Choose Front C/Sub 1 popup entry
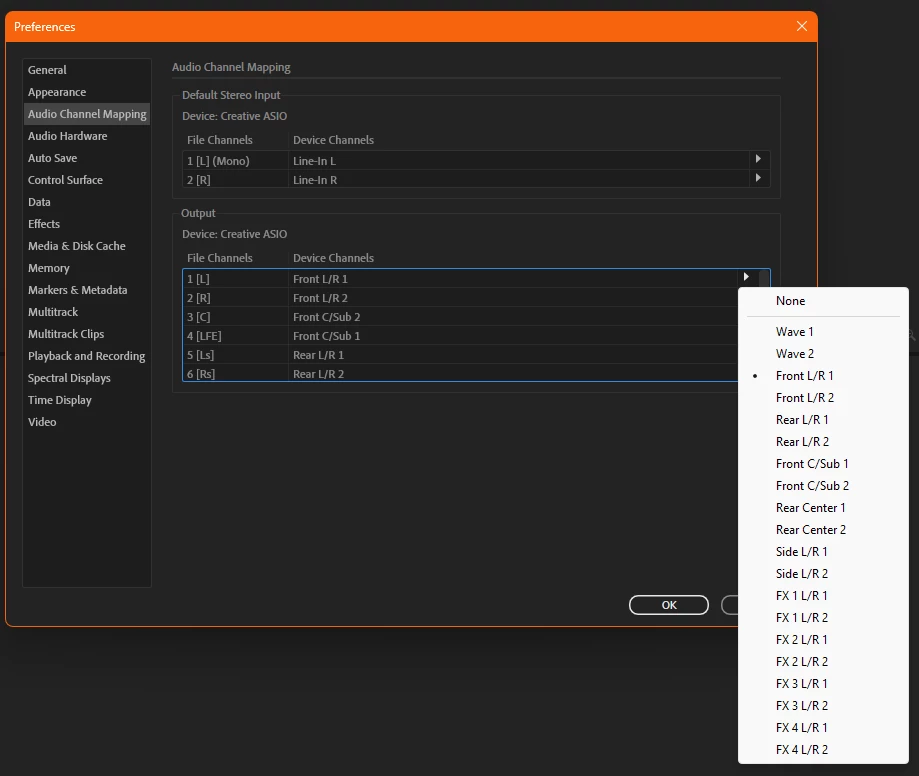Screen dimensions: 919x776 tap(823, 464)
